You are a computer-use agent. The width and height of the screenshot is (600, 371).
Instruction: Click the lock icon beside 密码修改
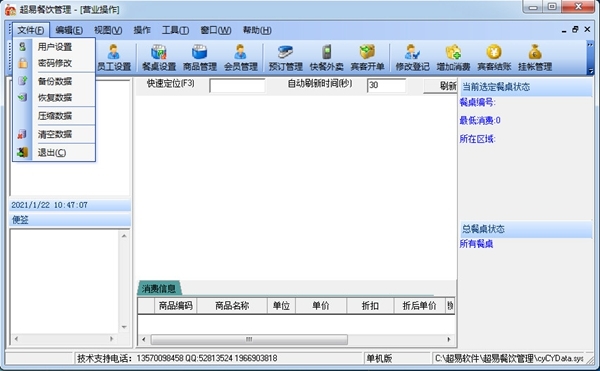click(23, 63)
